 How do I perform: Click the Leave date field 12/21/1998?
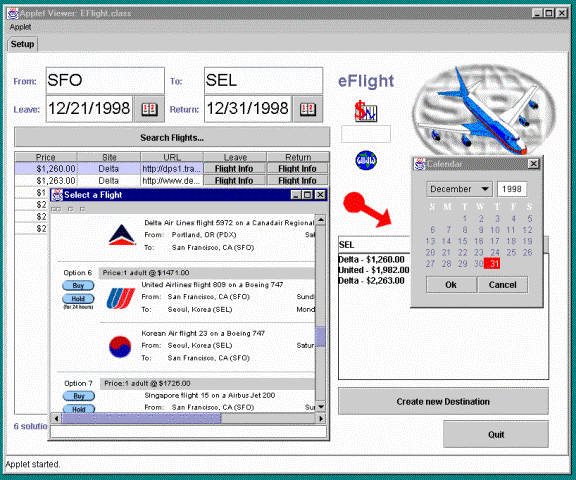coord(89,109)
